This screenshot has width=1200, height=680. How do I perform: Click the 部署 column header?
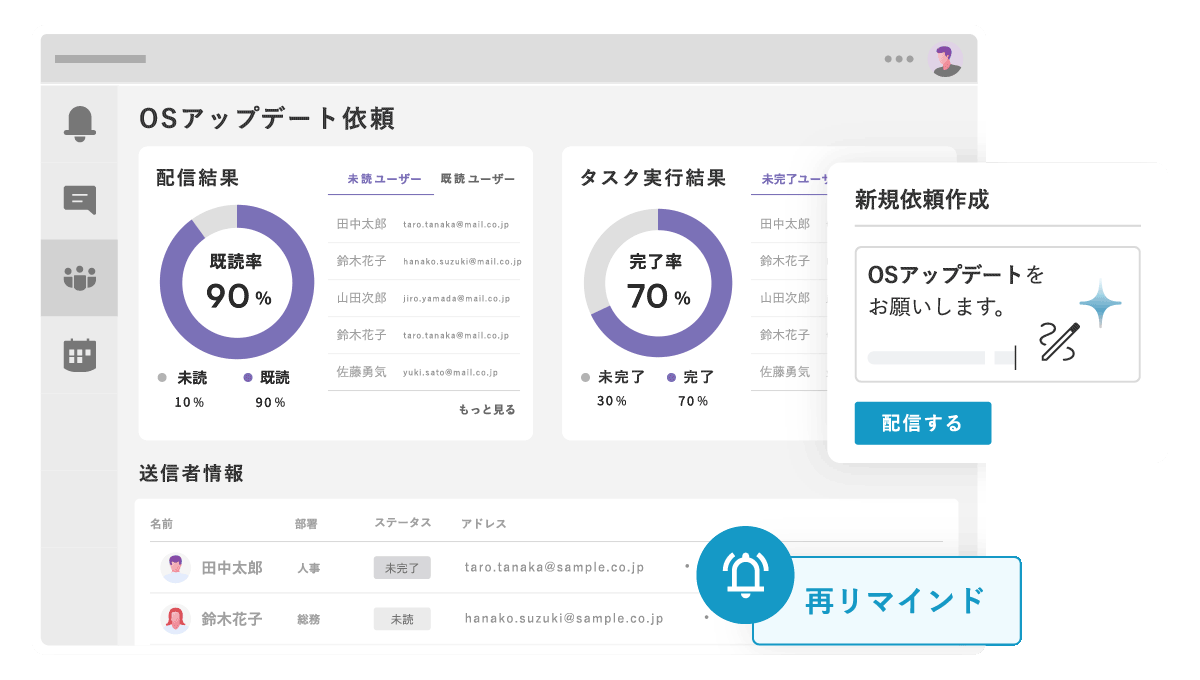(x=306, y=524)
